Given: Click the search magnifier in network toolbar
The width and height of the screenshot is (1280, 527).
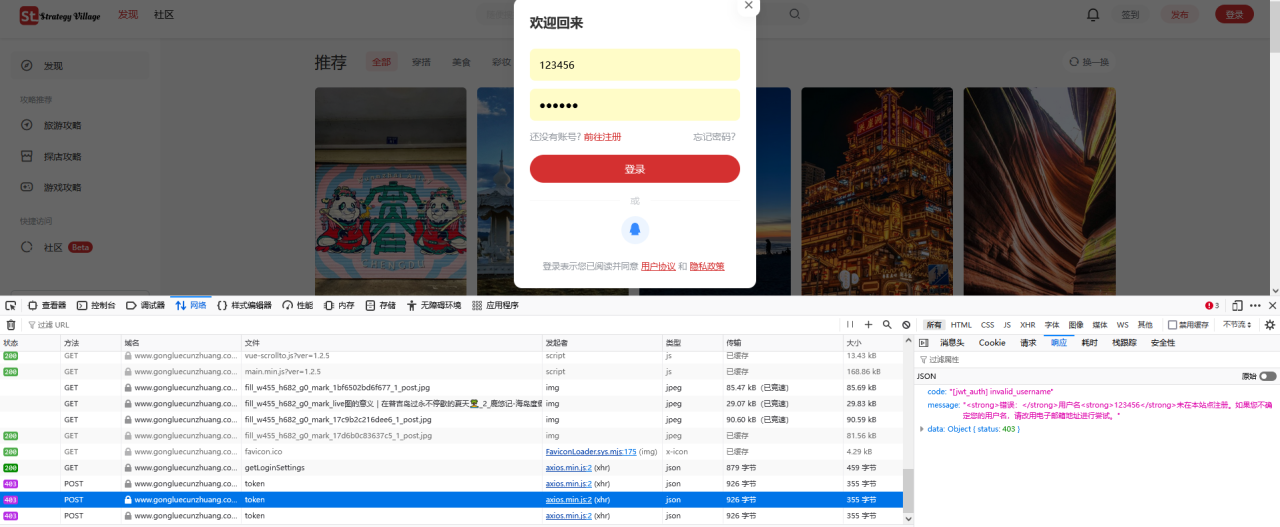Looking at the screenshot, I should [x=887, y=325].
